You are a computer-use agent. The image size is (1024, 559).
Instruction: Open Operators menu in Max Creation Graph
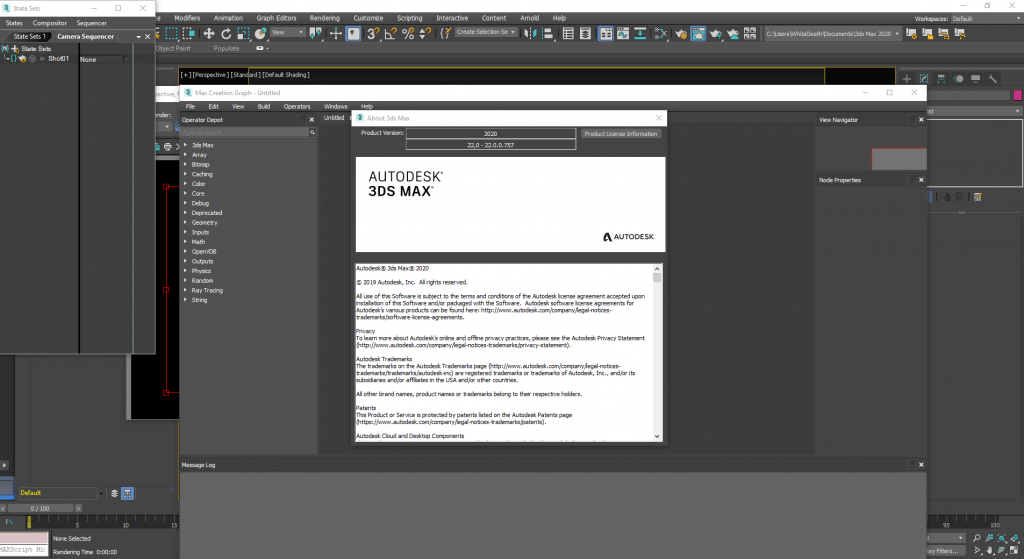[x=297, y=106]
